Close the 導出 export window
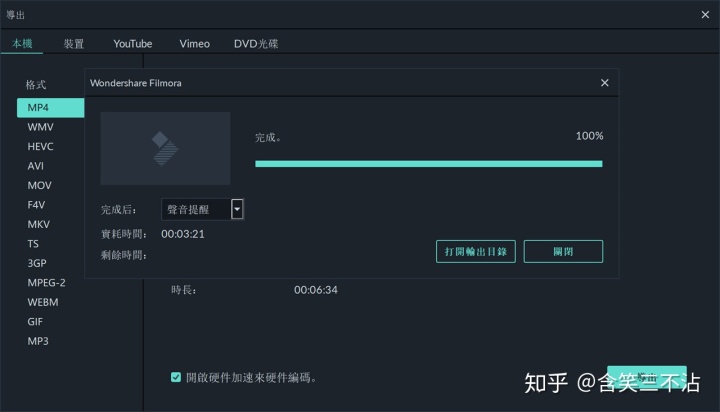This screenshot has width=720, height=412. pos(705,15)
